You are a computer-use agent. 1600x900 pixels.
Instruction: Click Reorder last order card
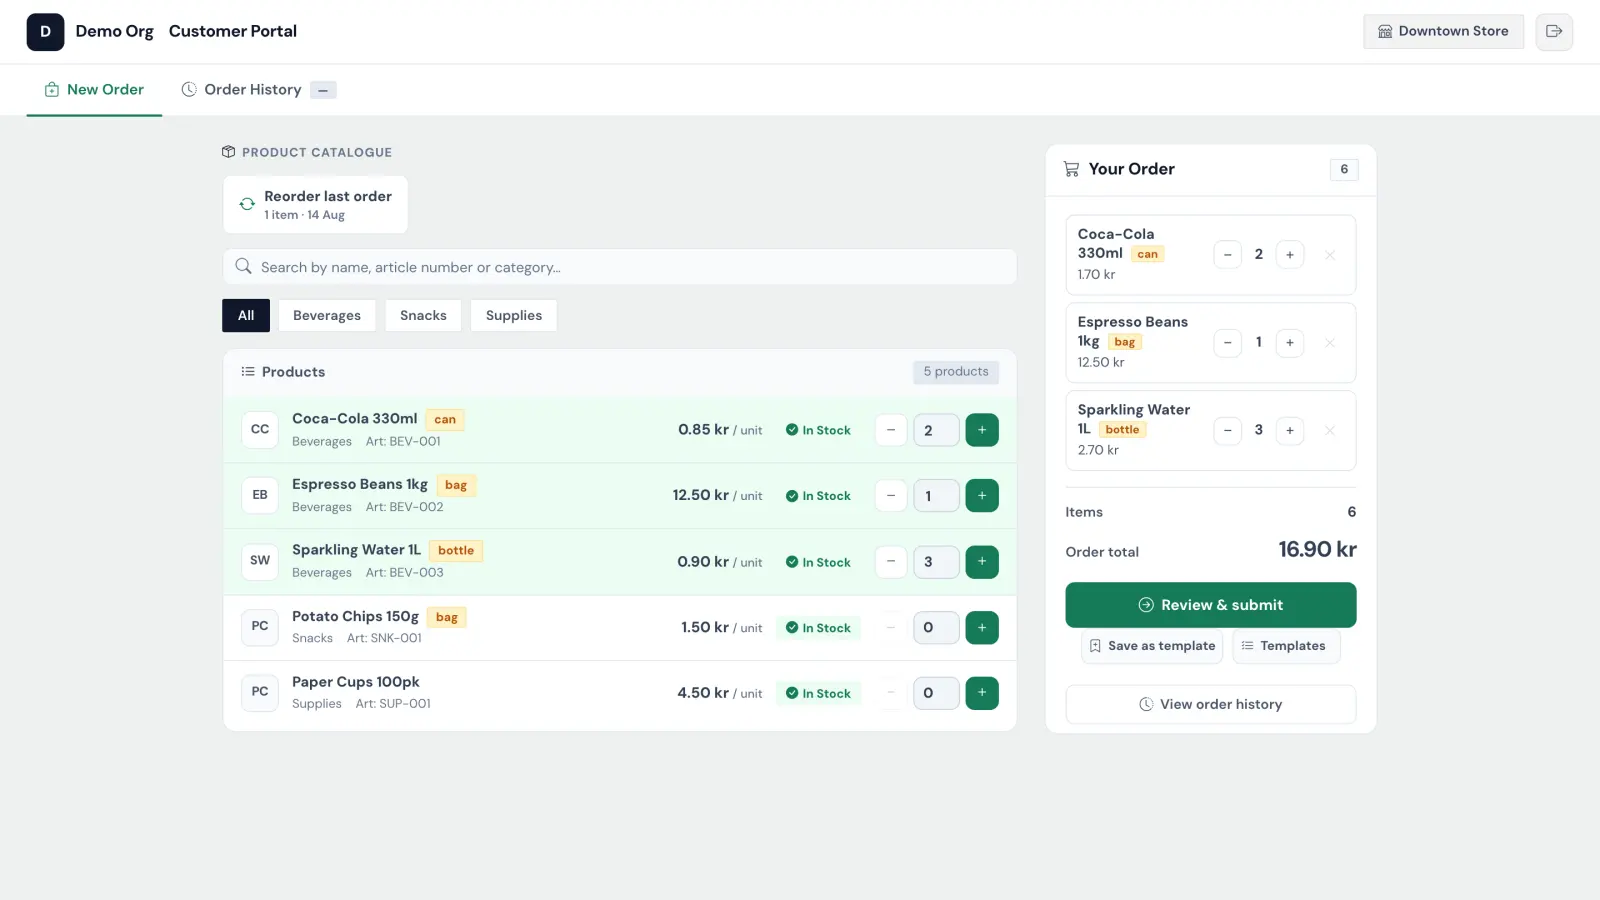click(x=316, y=205)
